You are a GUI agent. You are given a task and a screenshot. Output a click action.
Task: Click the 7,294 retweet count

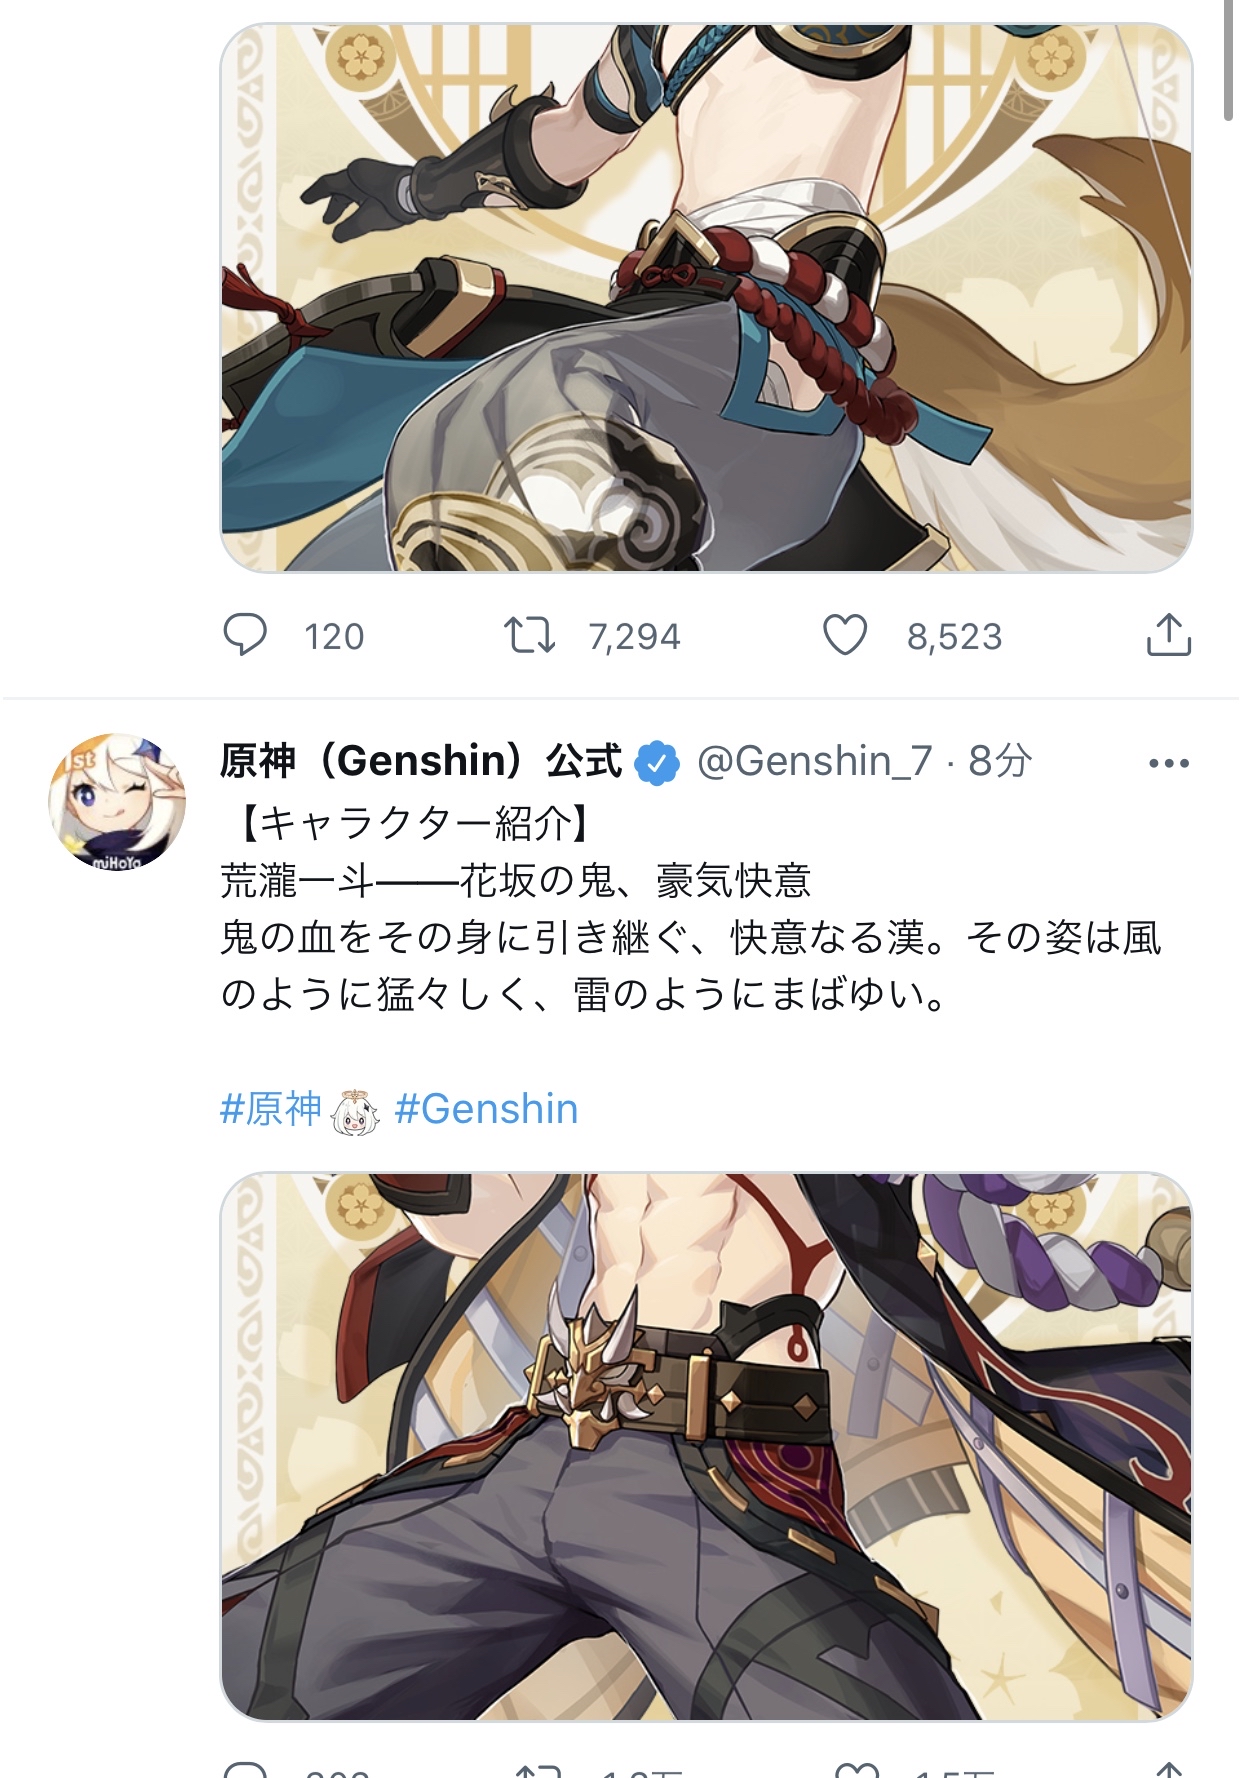tap(634, 637)
